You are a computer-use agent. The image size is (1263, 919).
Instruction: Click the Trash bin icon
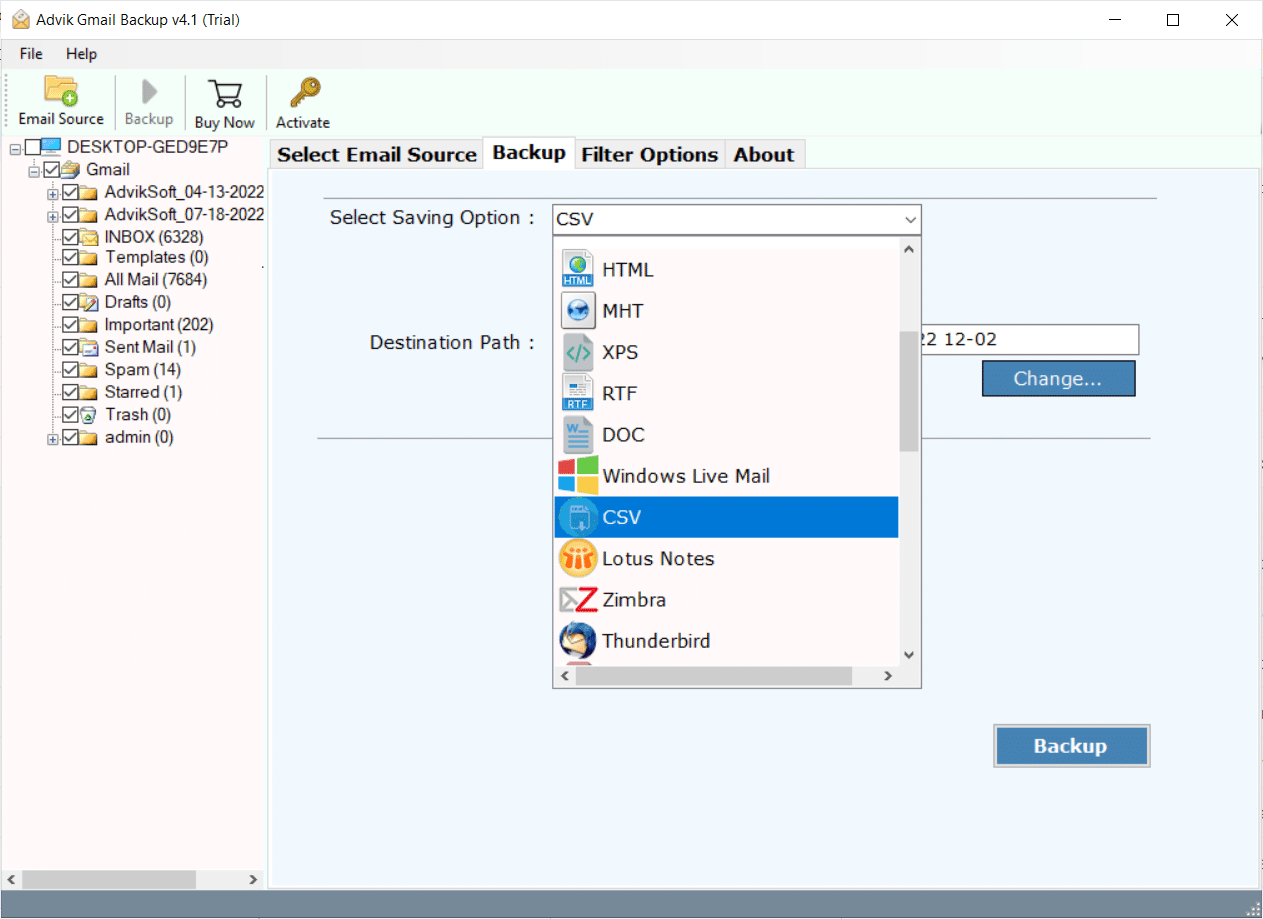(x=89, y=414)
